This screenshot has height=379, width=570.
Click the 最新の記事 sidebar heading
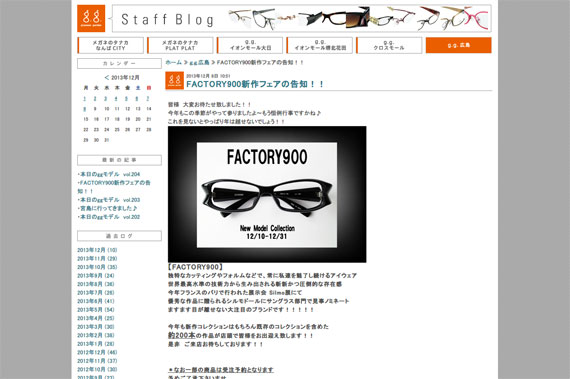click(x=119, y=160)
